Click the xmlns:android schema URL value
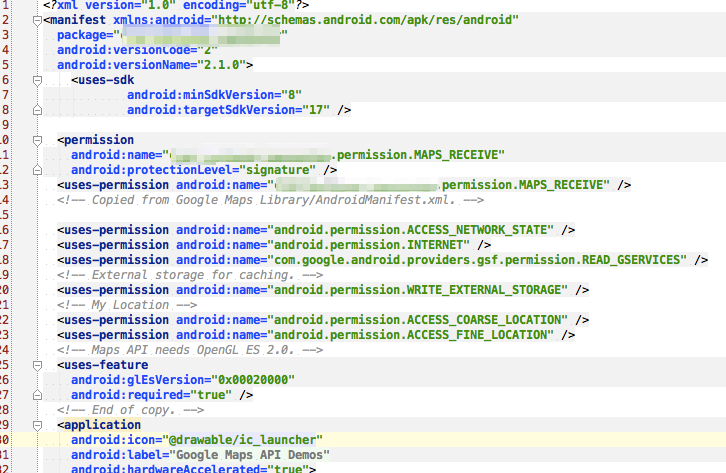 pyautogui.click(x=365, y=20)
